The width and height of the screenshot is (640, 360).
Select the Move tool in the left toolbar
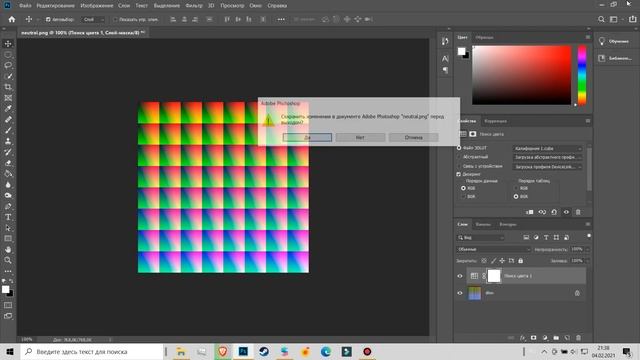point(8,44)
